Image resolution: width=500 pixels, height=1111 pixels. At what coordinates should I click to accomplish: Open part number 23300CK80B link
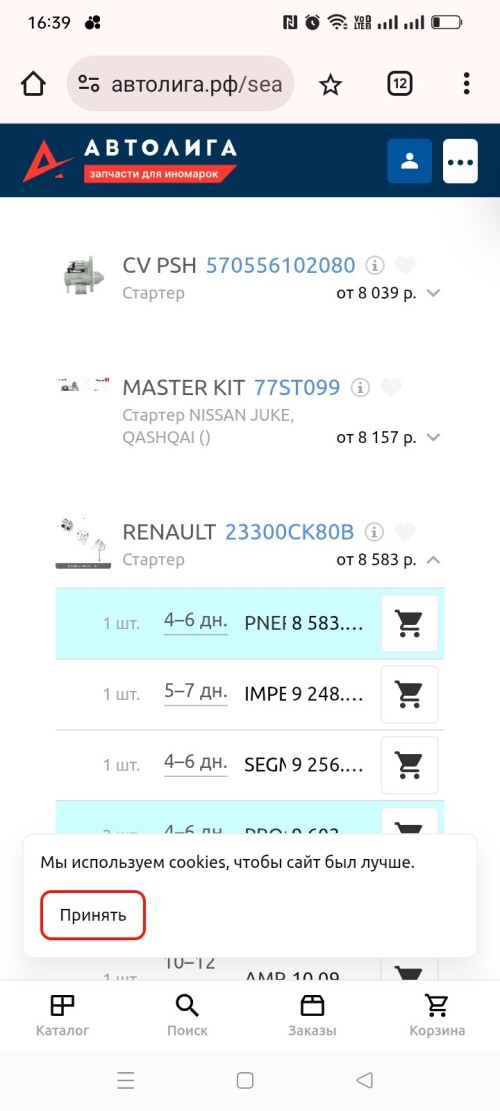(x=289, y=532)
